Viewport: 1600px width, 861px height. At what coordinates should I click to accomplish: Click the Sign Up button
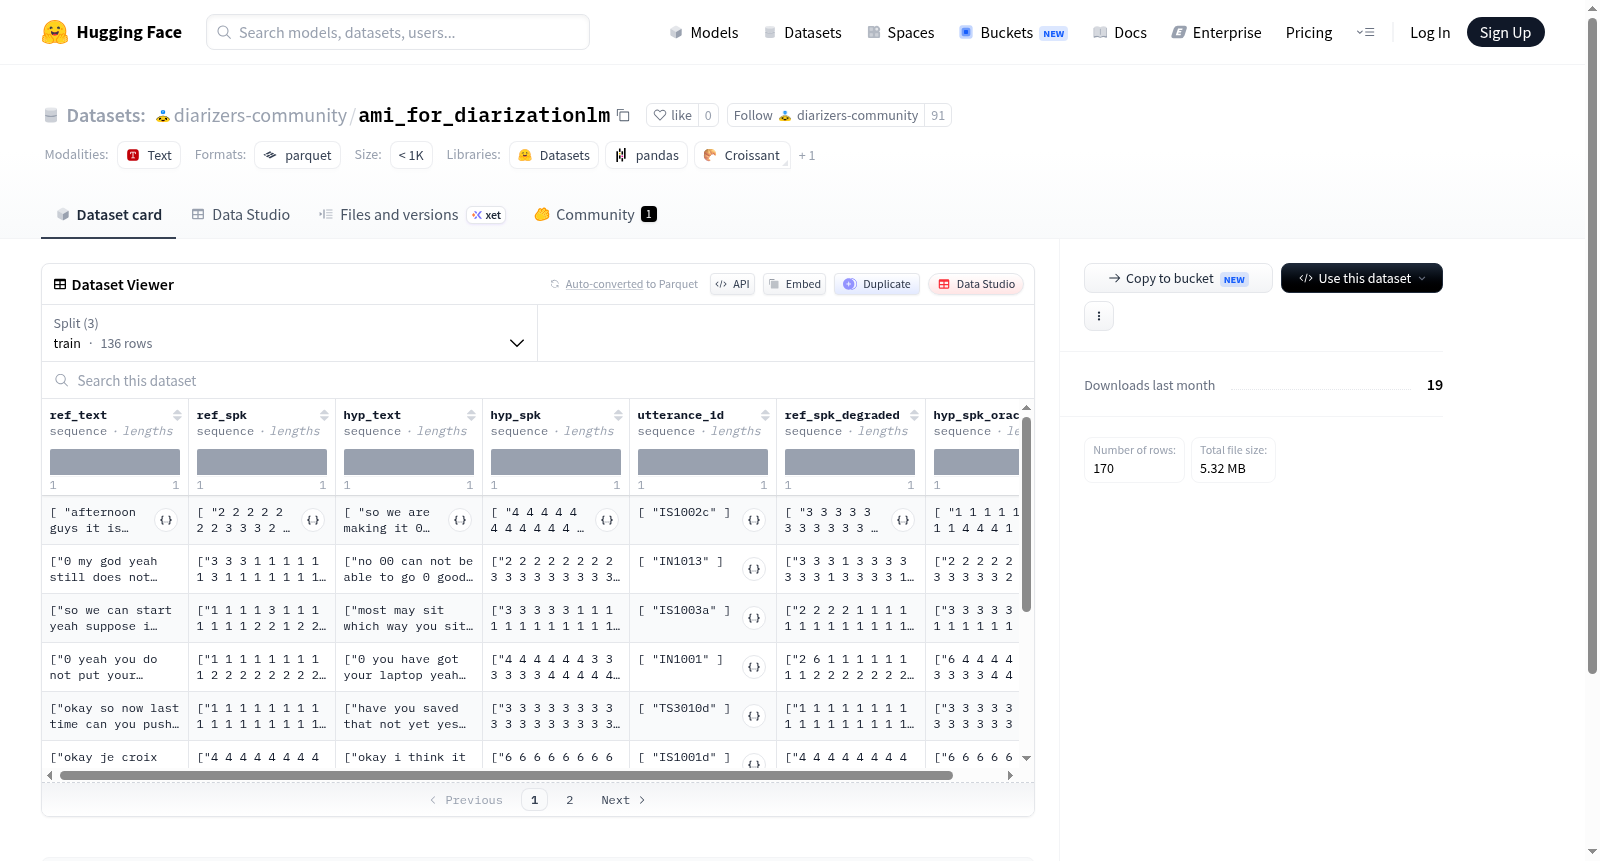click(x=1505, y=32)
